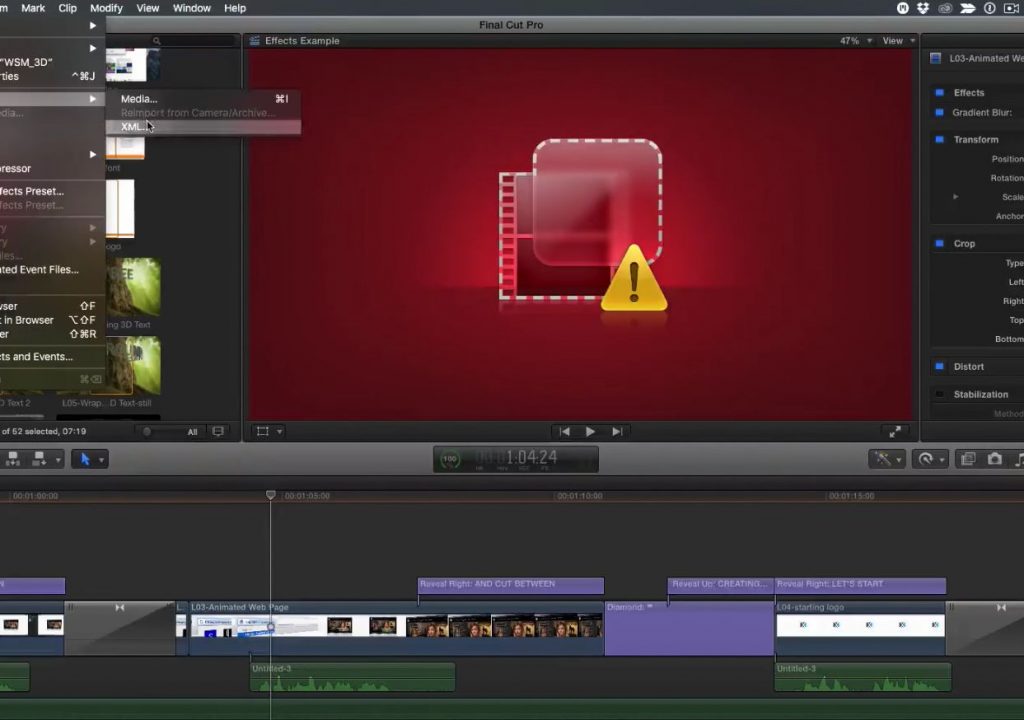Click the circled W menu bar icon
The width and height of the screenshot is (1024, 720).
903,8
